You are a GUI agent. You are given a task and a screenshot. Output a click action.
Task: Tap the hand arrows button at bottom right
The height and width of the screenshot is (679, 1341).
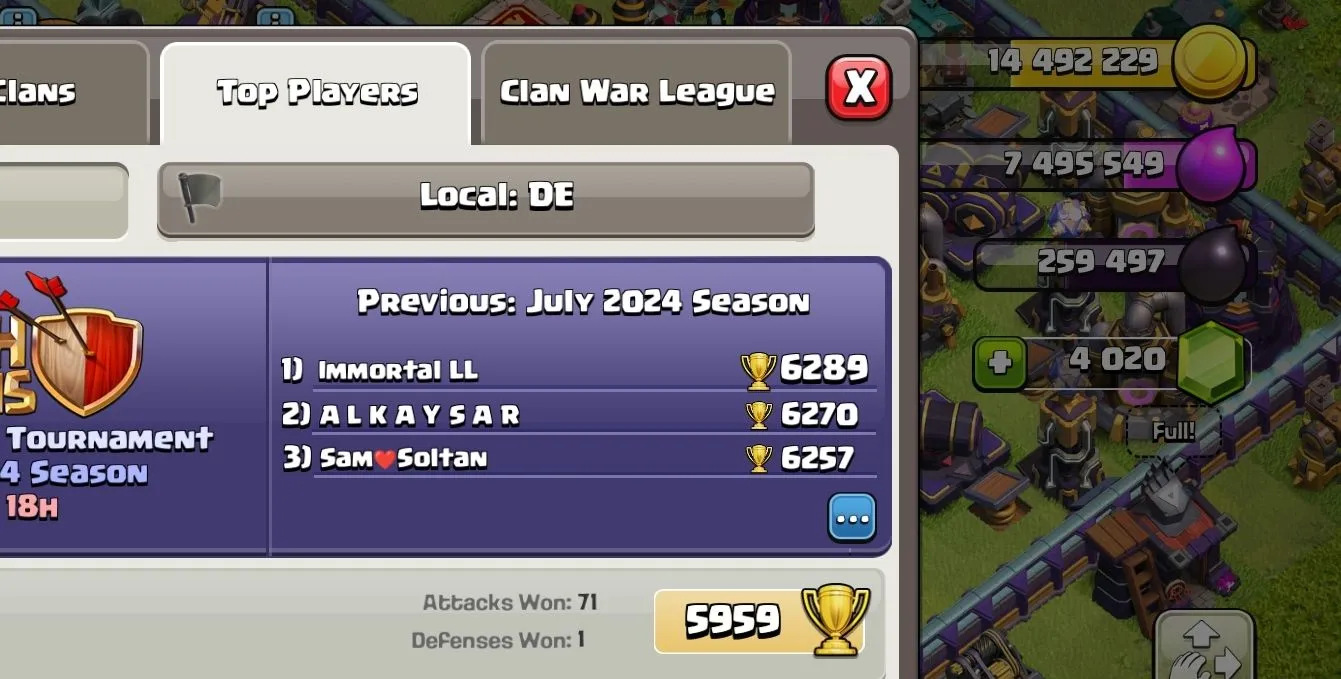coord(1204,646)
